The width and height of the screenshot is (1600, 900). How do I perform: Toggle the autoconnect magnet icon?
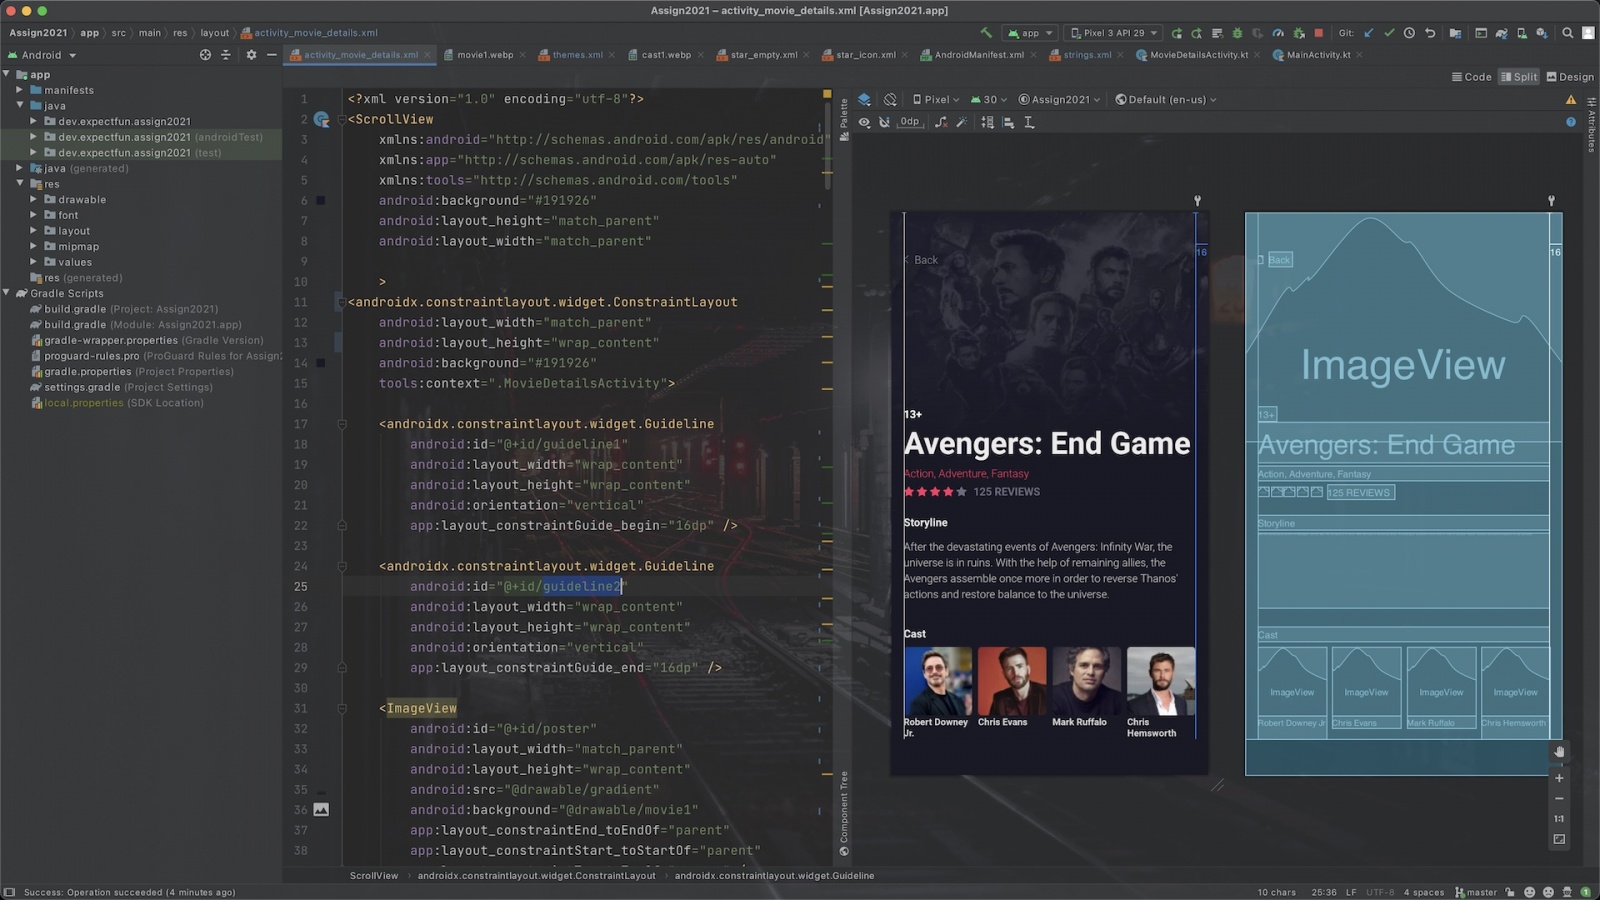[884, 122]
